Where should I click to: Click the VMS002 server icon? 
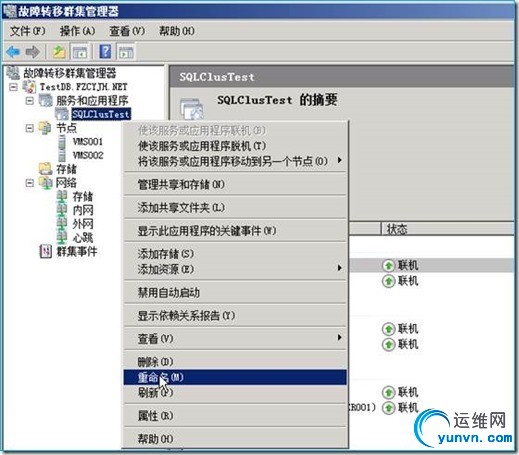(x=62, y=155)
